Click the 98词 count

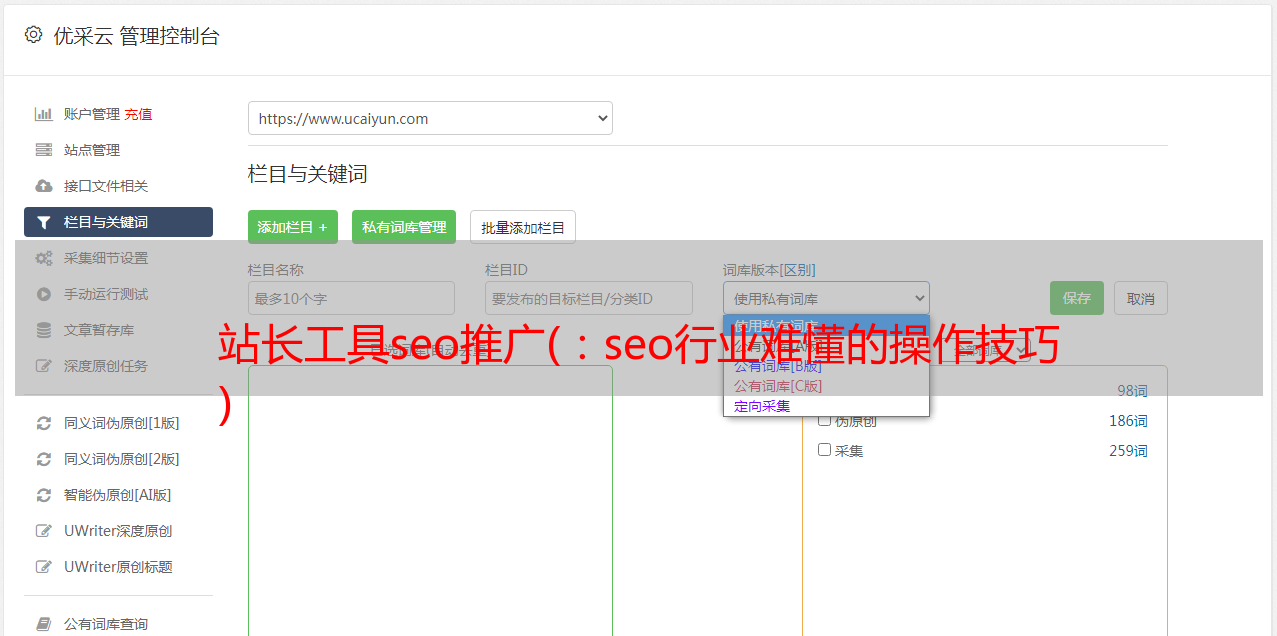(x=1132, y=391)
